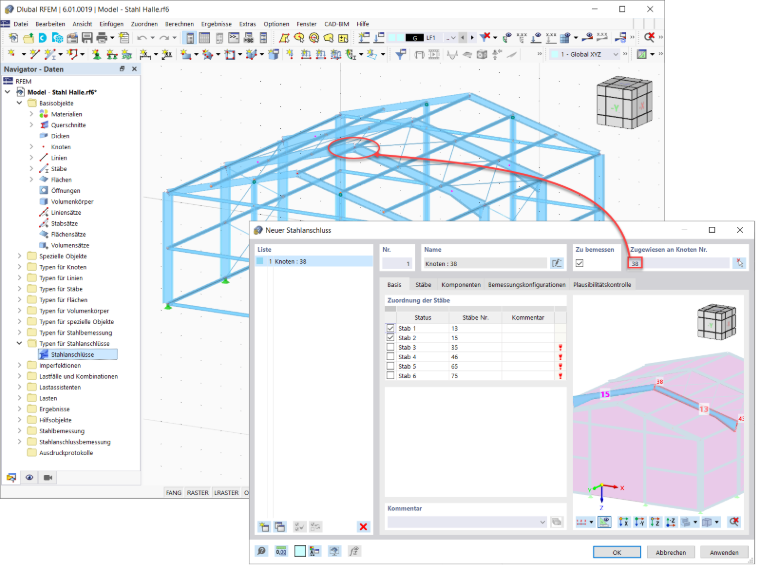Image resolution: width=760 pixels, height=570 pixels.
Task: Reset preview view with red X magnifier icon
Action: pos(734,522)
